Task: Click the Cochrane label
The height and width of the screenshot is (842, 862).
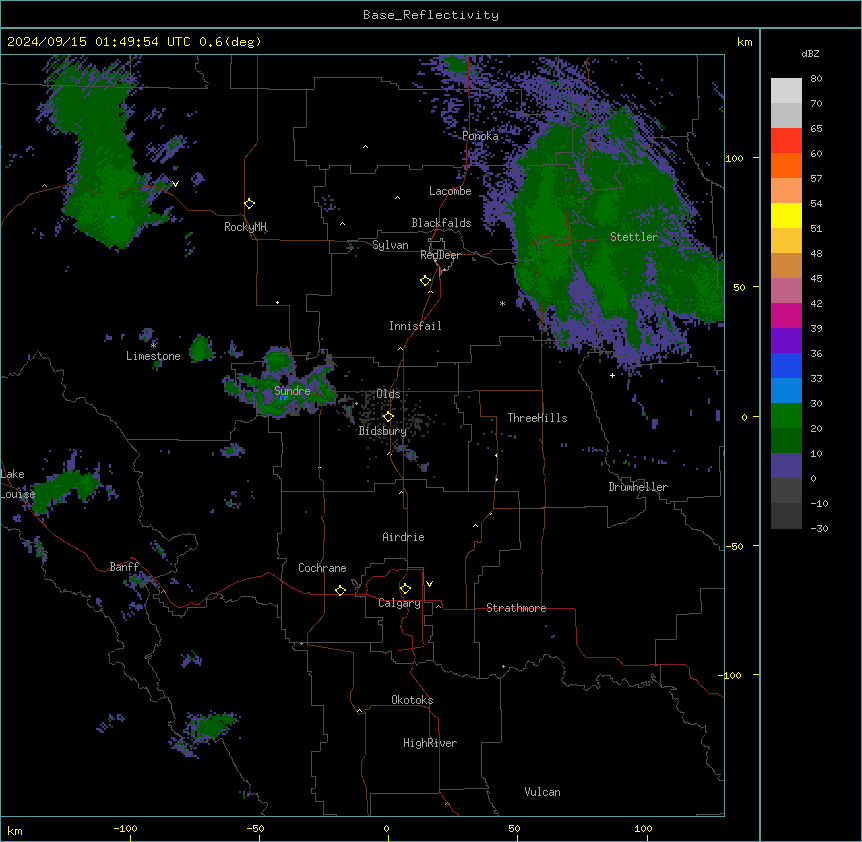Action: pyautogui.click(x=322, y=568)
